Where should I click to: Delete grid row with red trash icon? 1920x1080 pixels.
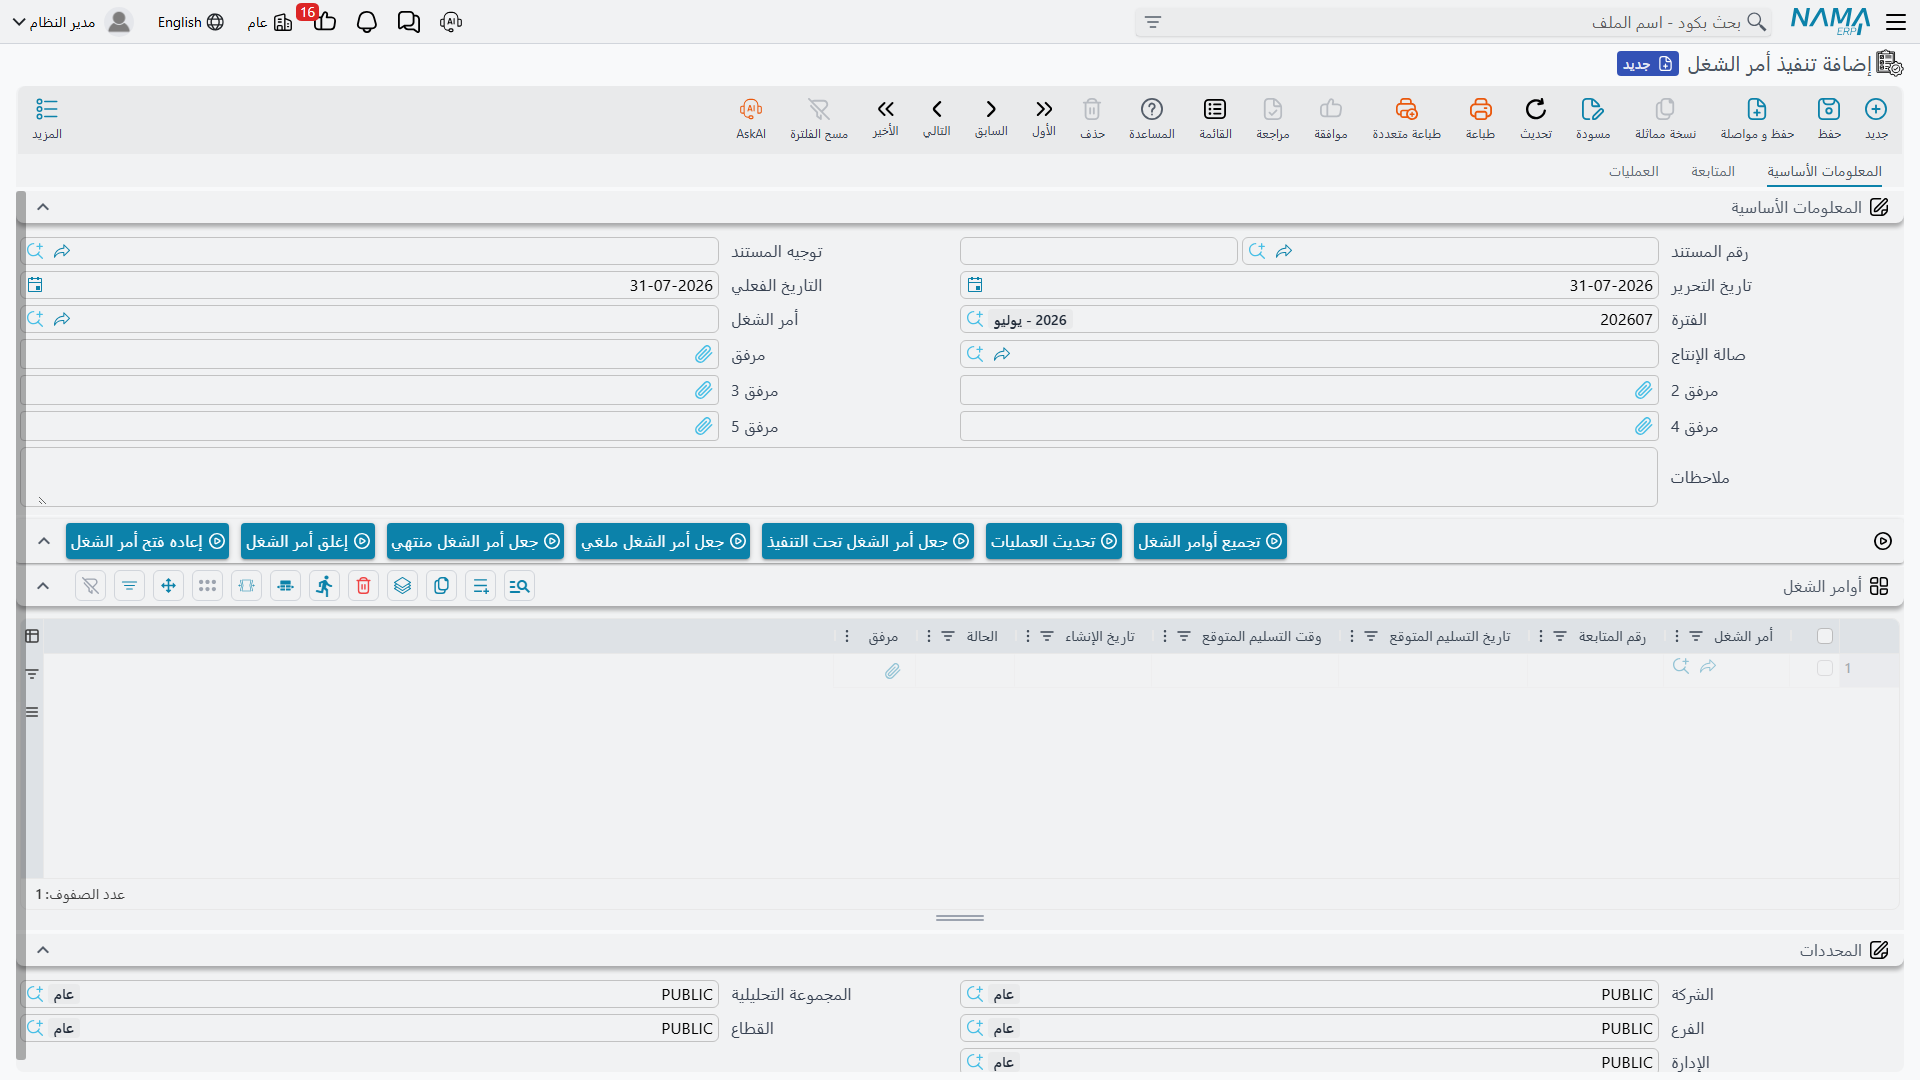coord(364,586)
